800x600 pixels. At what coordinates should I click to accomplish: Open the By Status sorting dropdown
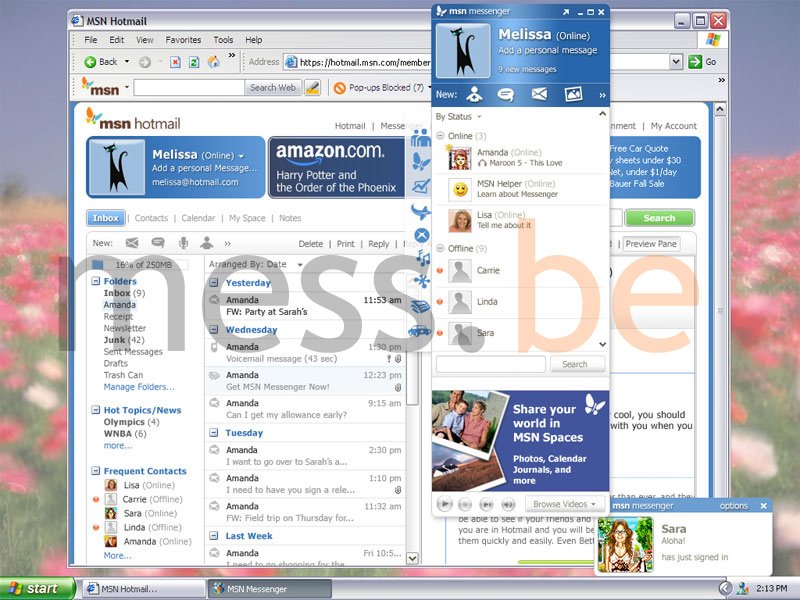(x=459, y=117)
